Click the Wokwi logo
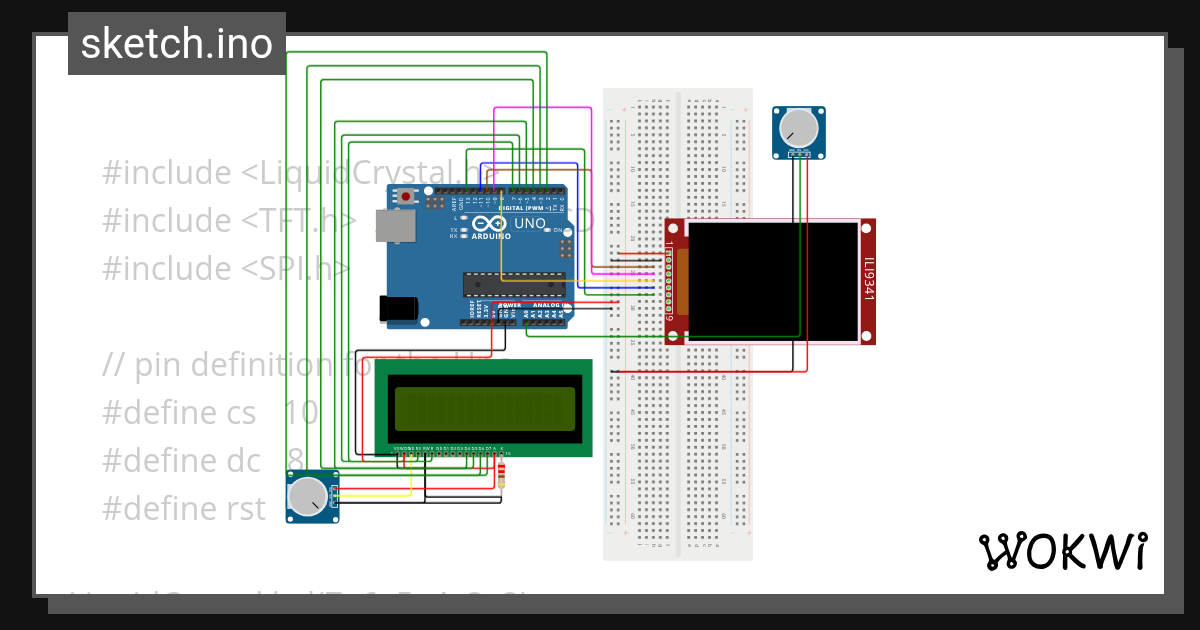The width and height of the screenshot is (1200, 630). click(1063, 548)
